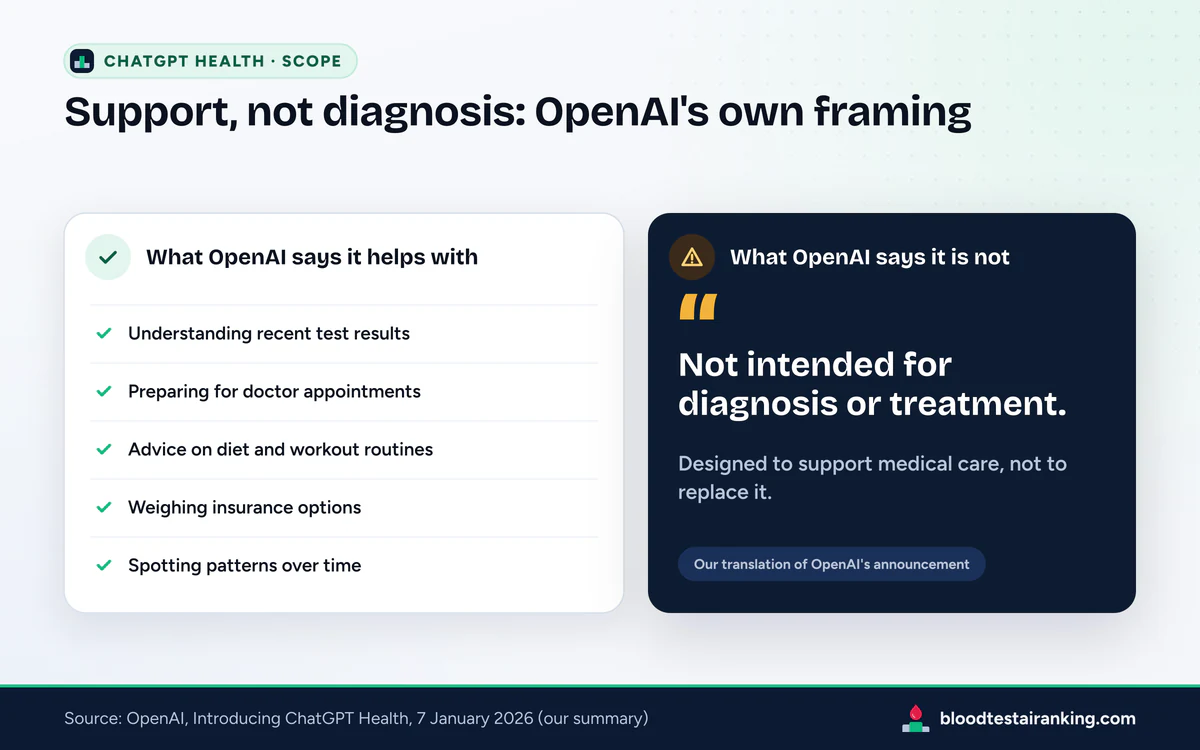Click checkmark beside Preparing for doctor appointments

coord(103,391)
